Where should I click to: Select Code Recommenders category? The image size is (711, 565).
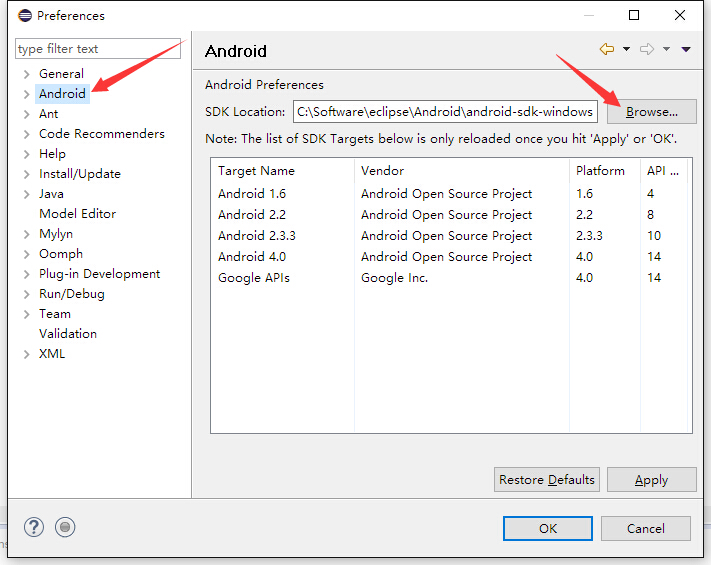click(102, 133)
